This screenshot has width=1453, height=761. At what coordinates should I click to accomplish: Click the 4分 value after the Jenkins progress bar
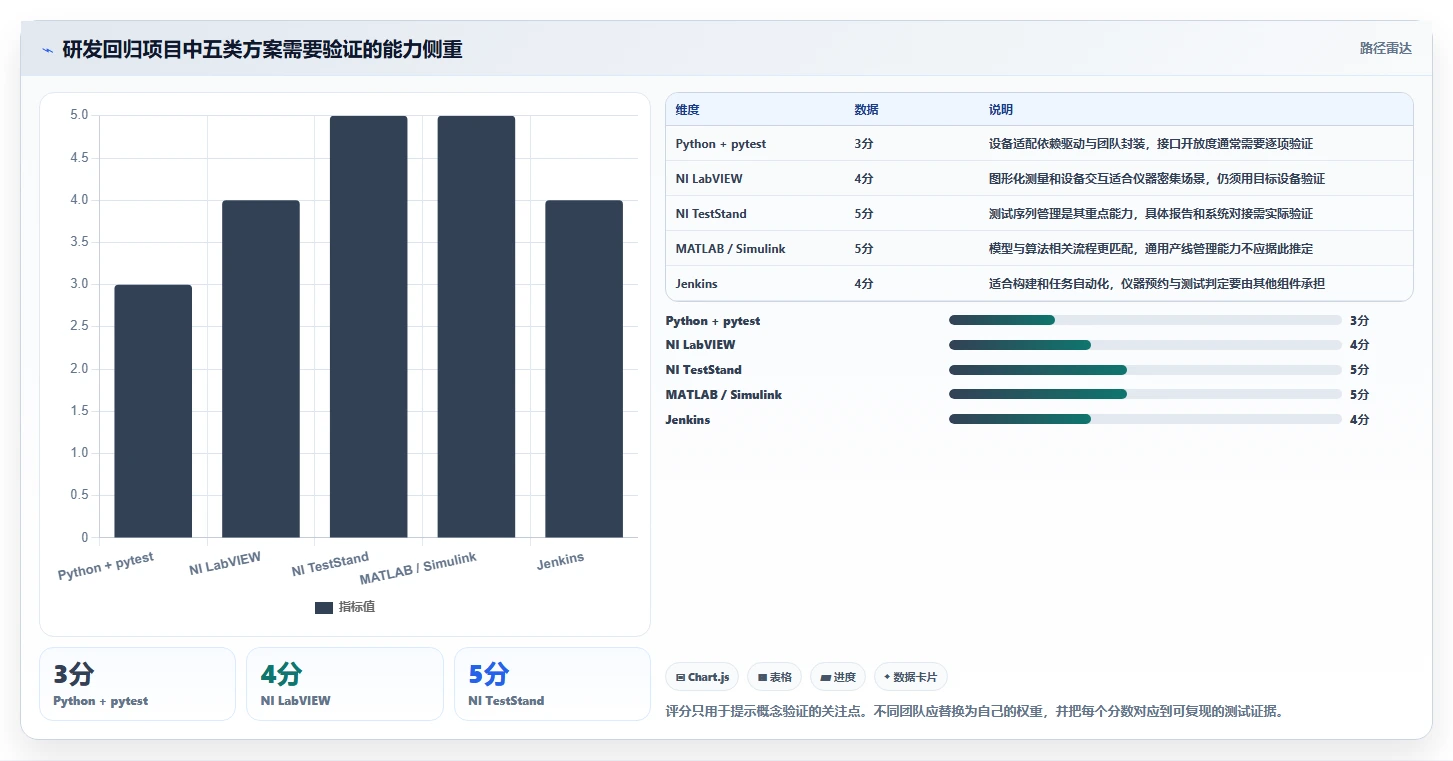[1359, 420]
